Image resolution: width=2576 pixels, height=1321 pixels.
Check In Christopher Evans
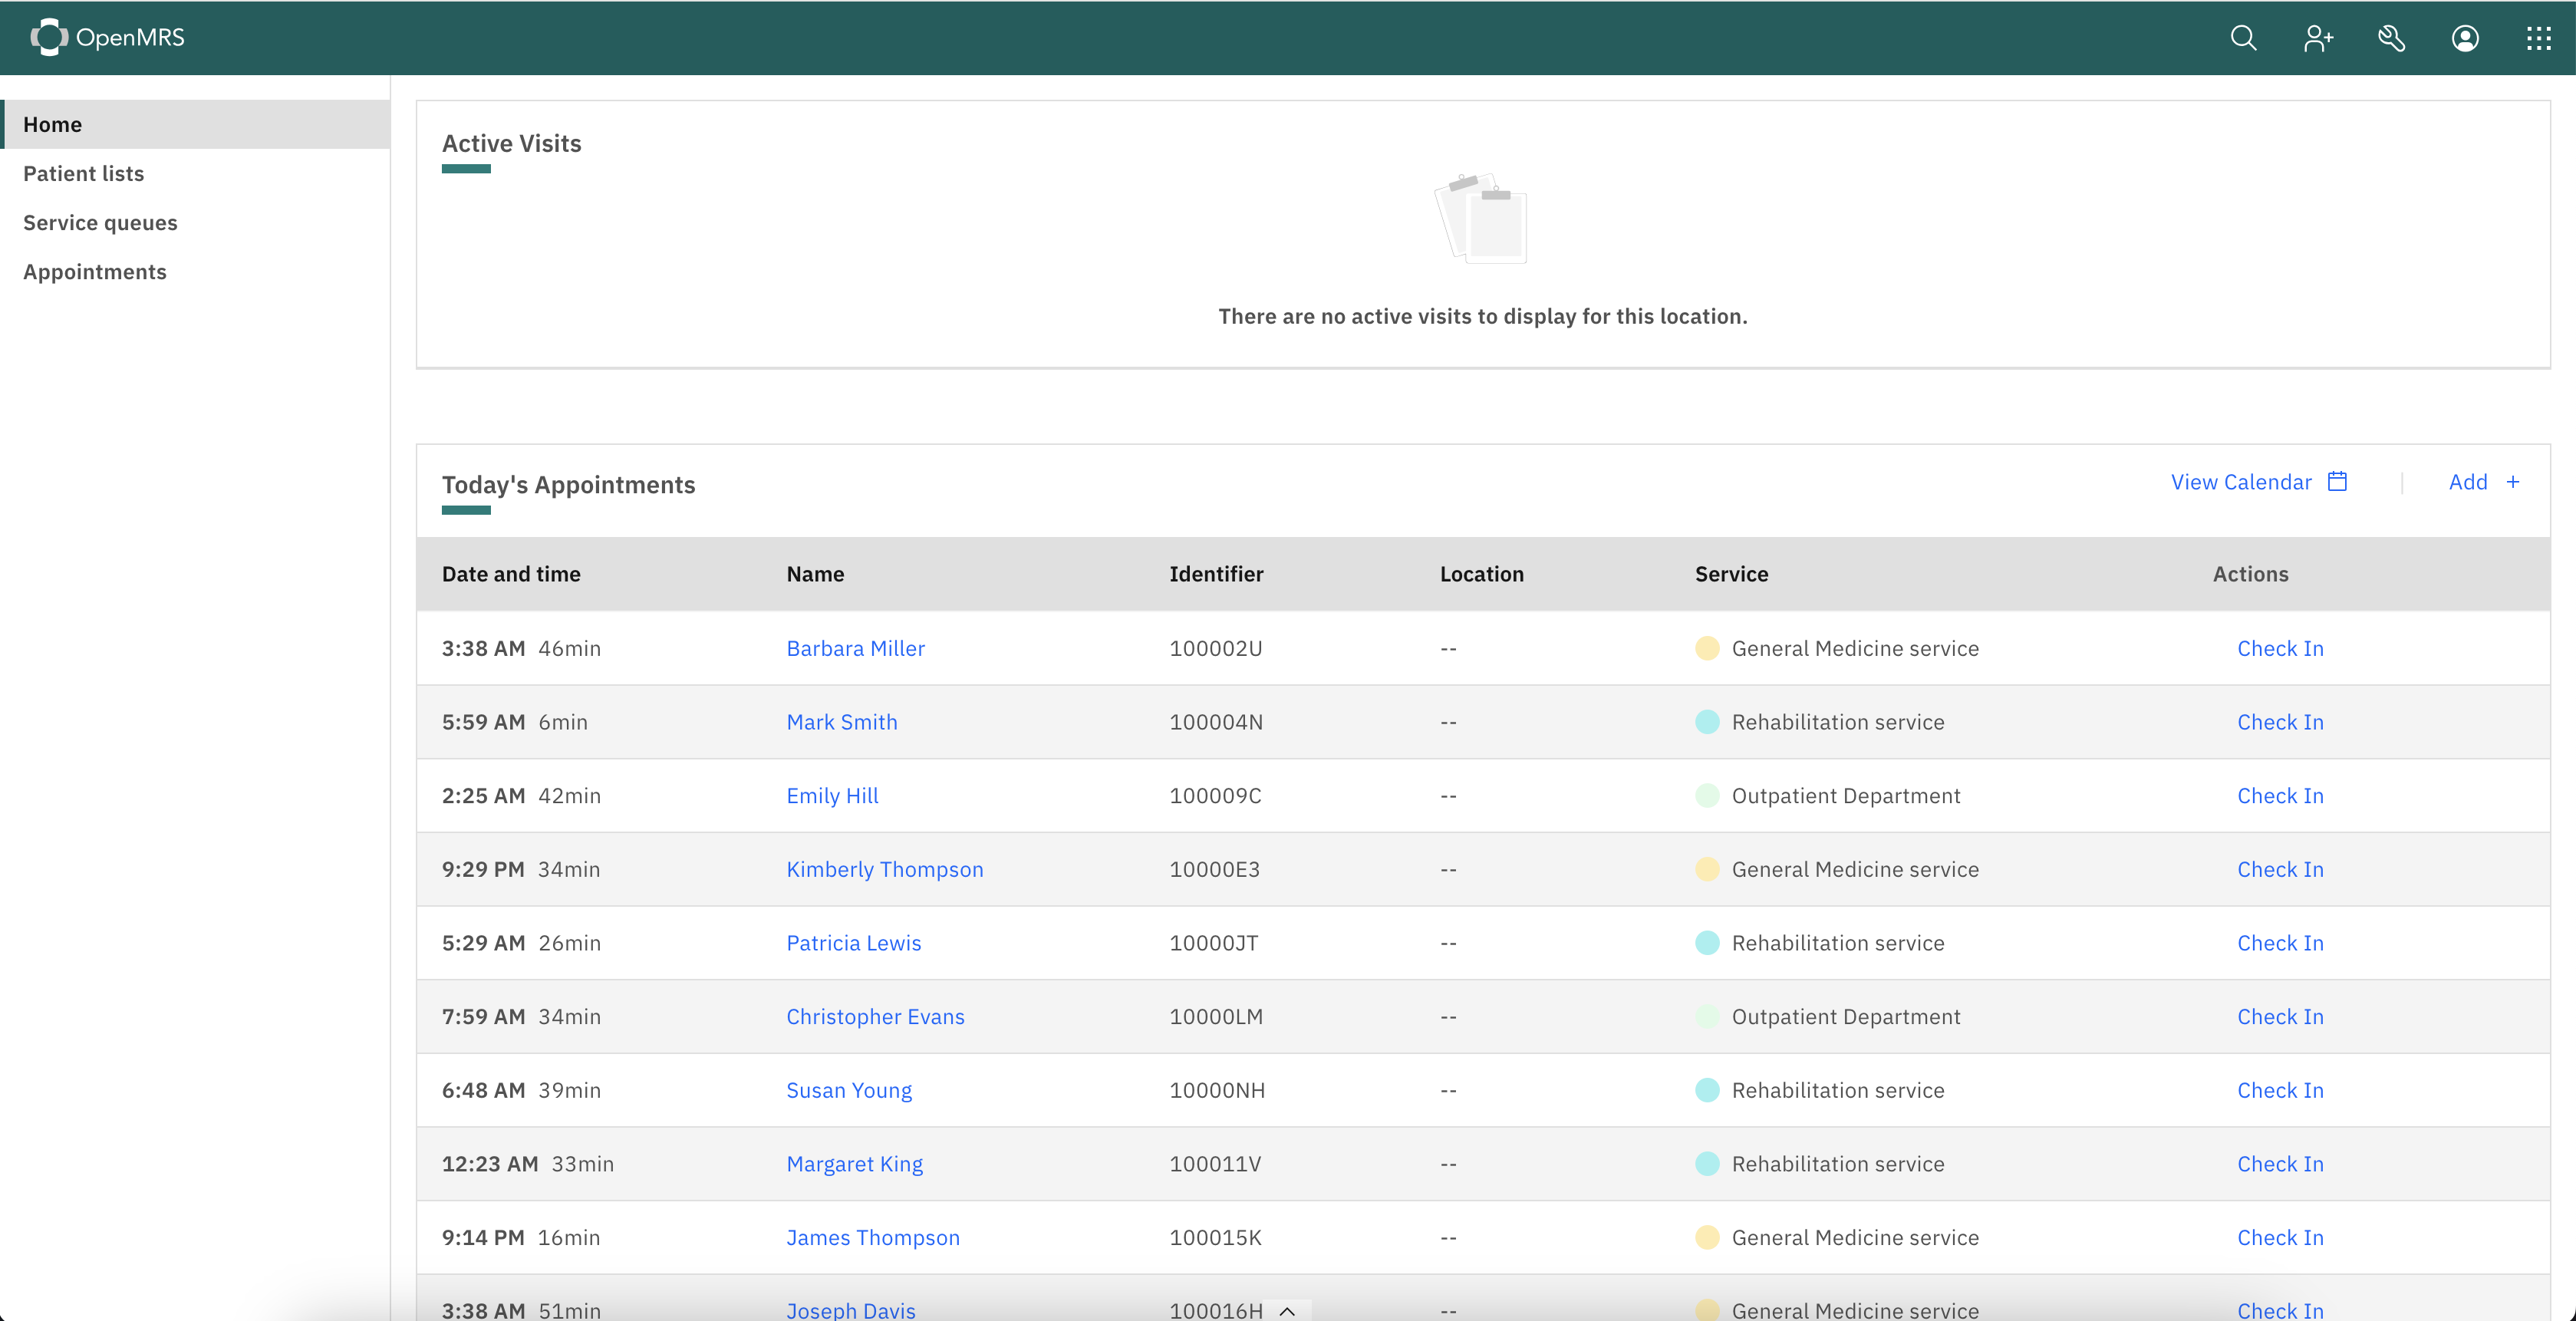coord(2280,1016)
